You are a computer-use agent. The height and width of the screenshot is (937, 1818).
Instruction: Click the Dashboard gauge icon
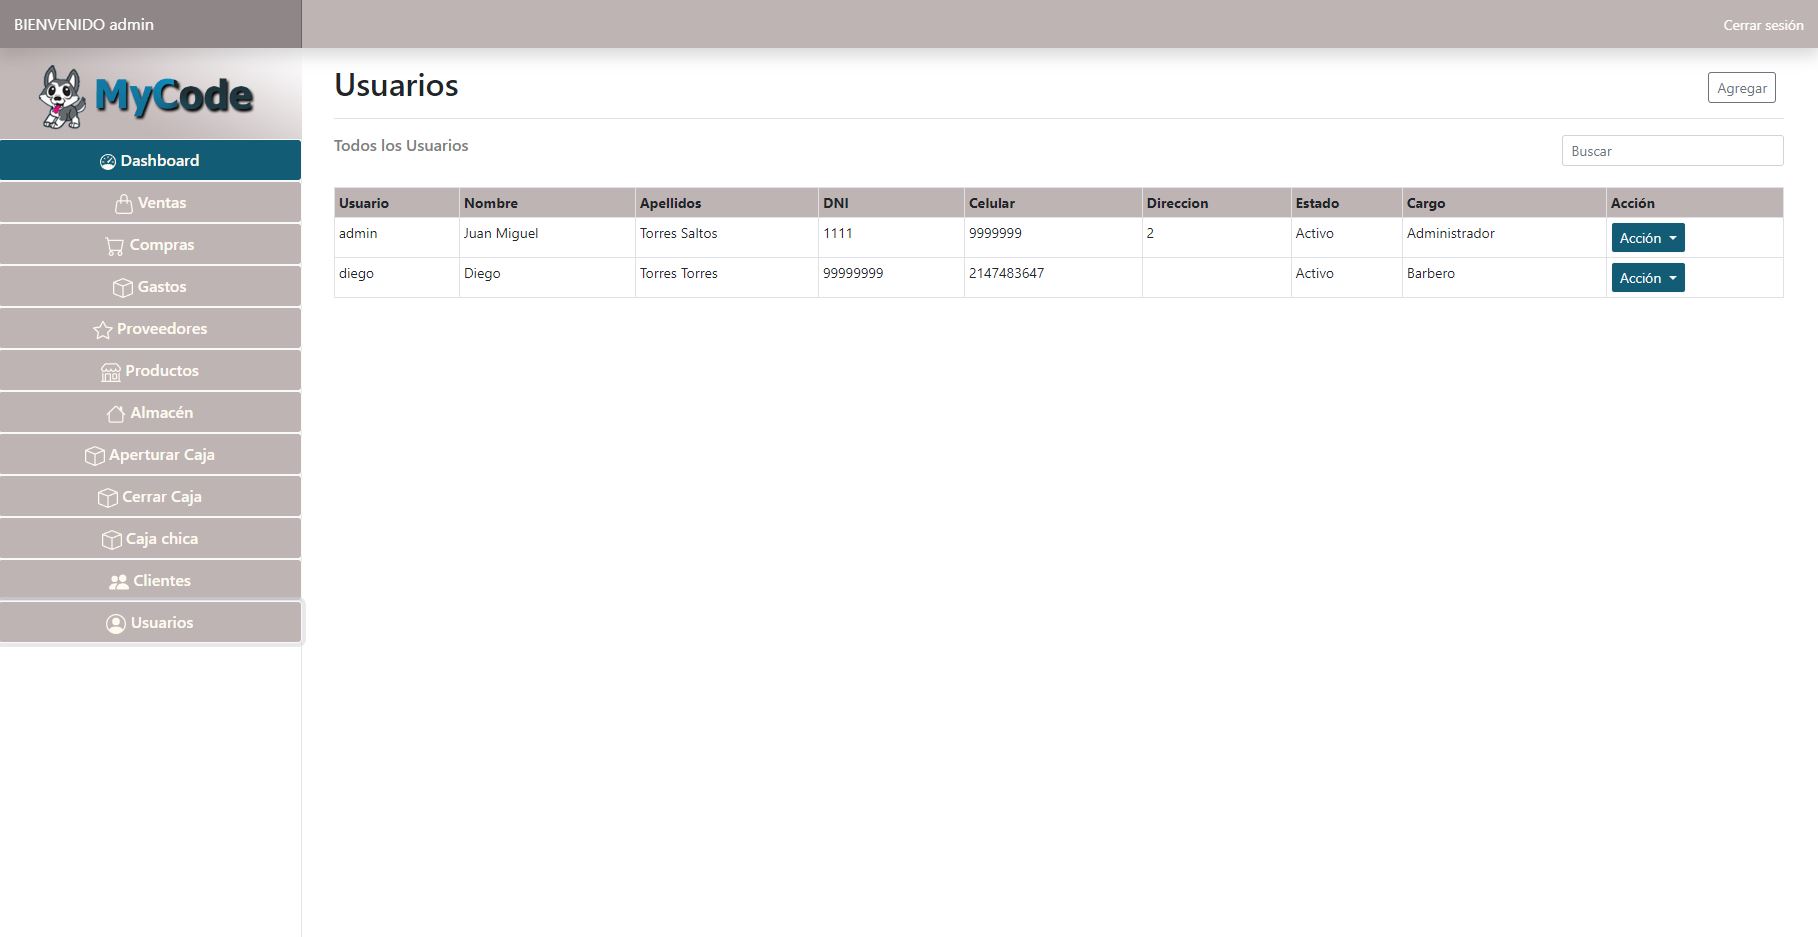coord(108,162)
